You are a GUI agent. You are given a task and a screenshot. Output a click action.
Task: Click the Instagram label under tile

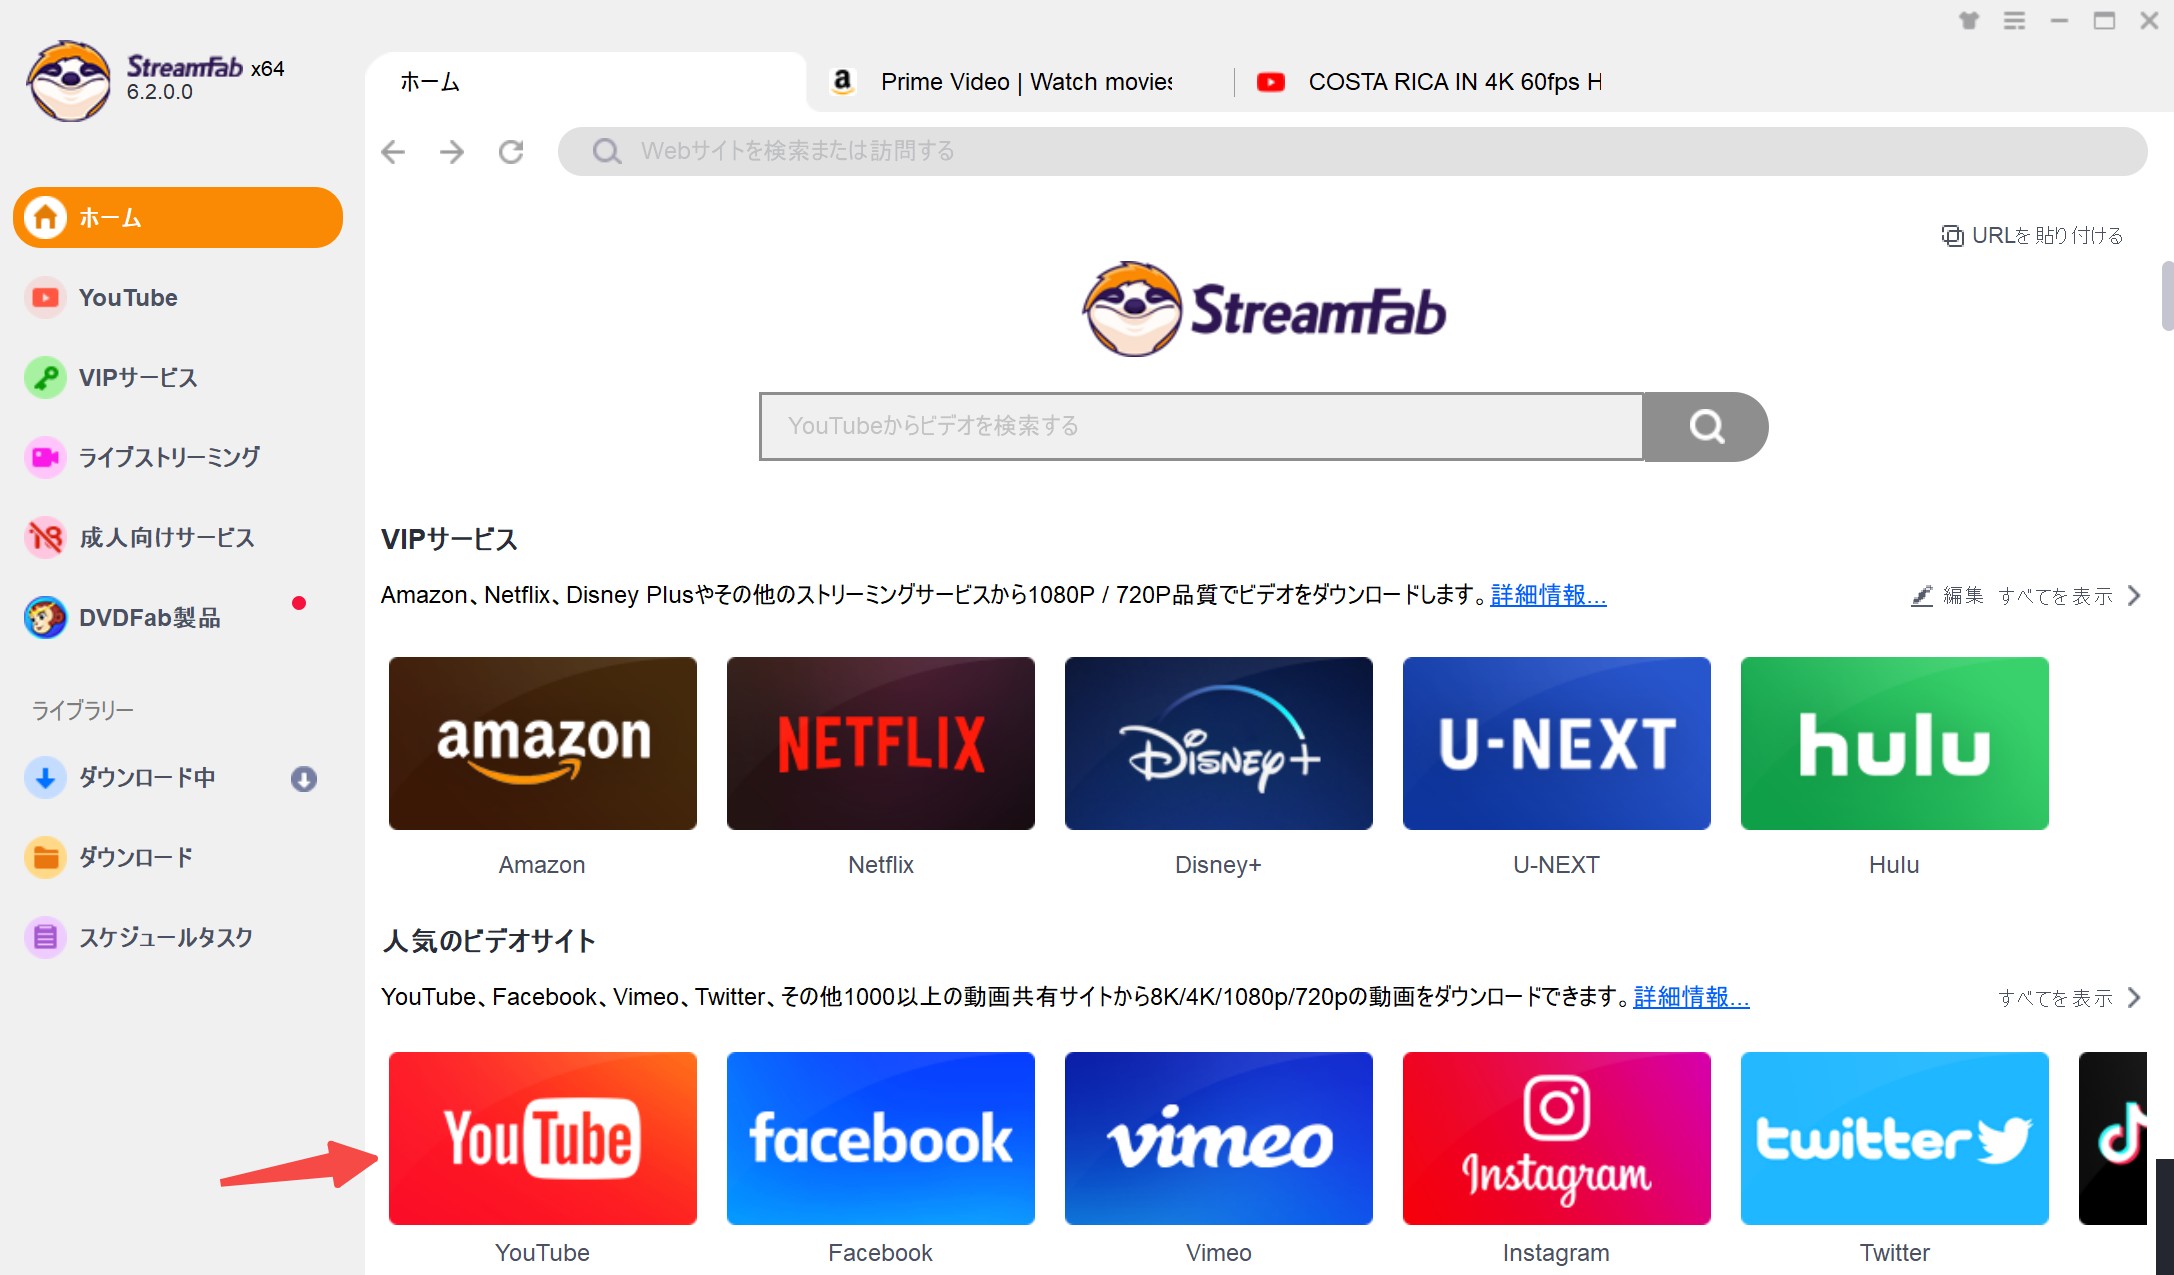tap(1556, 1253)
